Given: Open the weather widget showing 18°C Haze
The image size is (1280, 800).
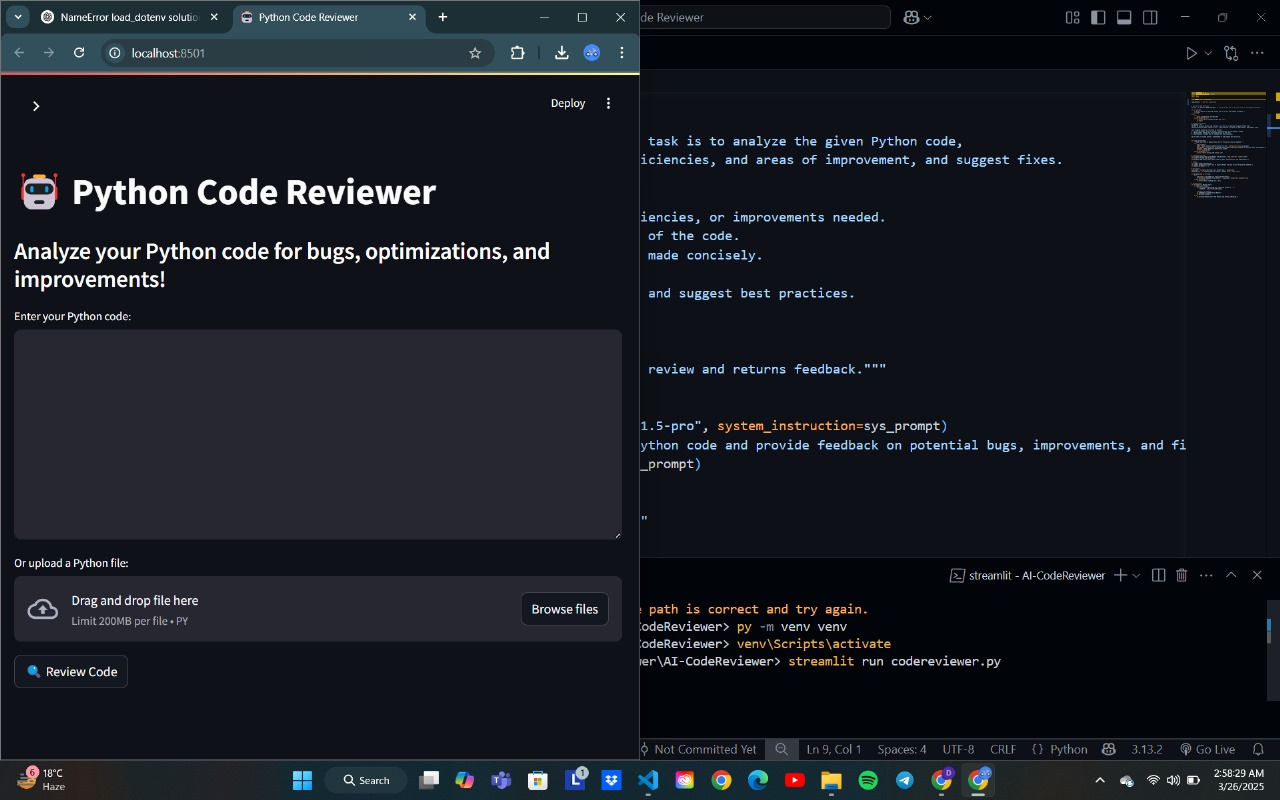Looking at the screenshot, I should click(x=42, y=780).
